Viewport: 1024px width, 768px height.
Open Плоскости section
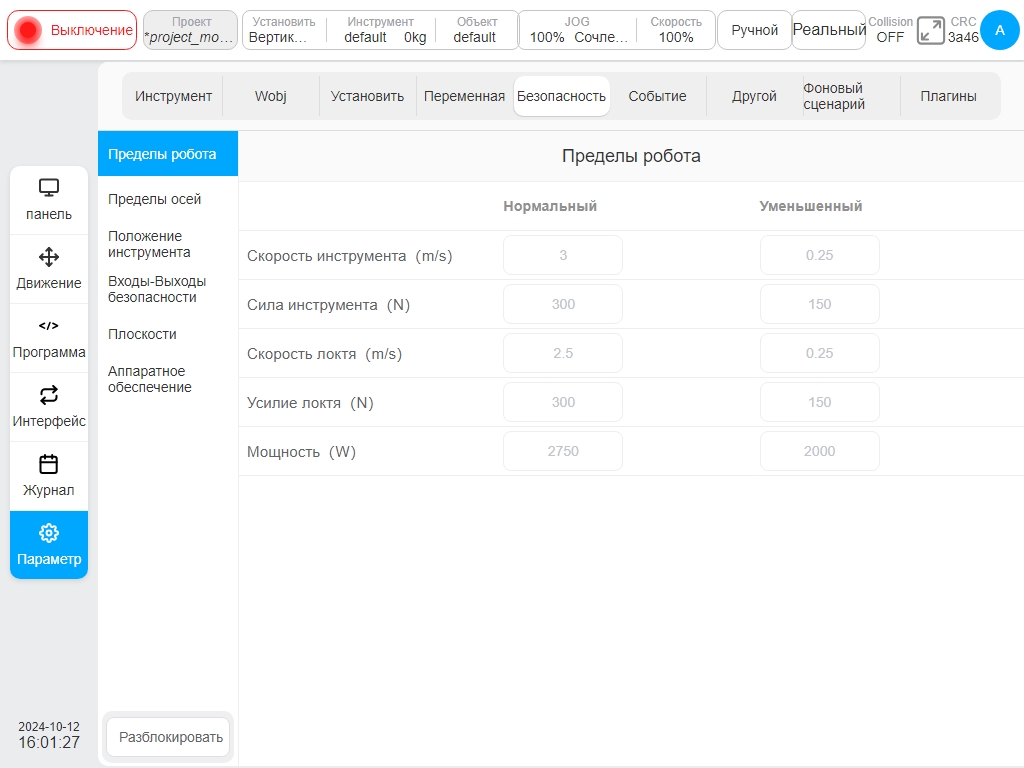click(x=168, y=334)
